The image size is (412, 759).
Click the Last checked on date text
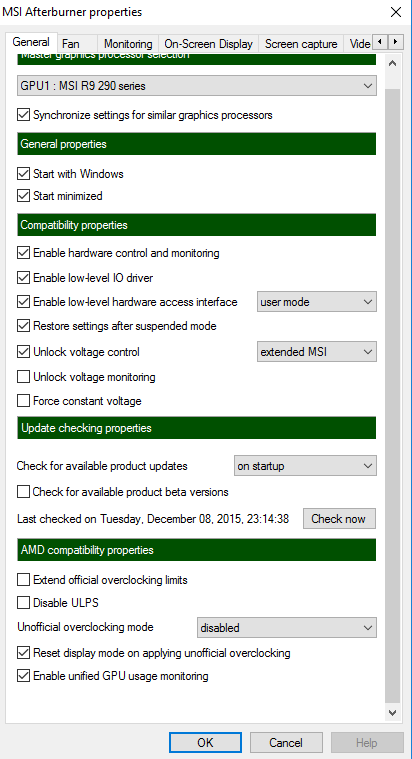tap(153, 519)
